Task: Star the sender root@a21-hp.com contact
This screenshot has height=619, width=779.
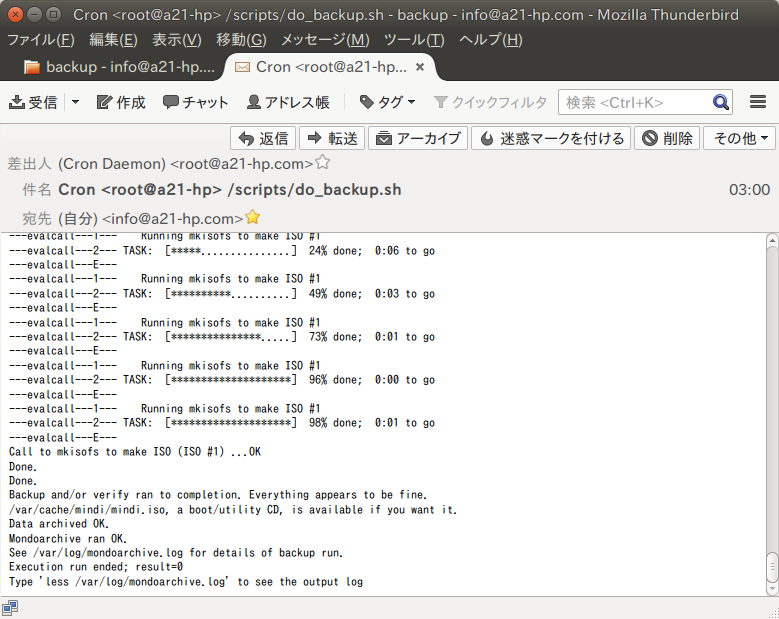Action: click(x=323, y=162)
